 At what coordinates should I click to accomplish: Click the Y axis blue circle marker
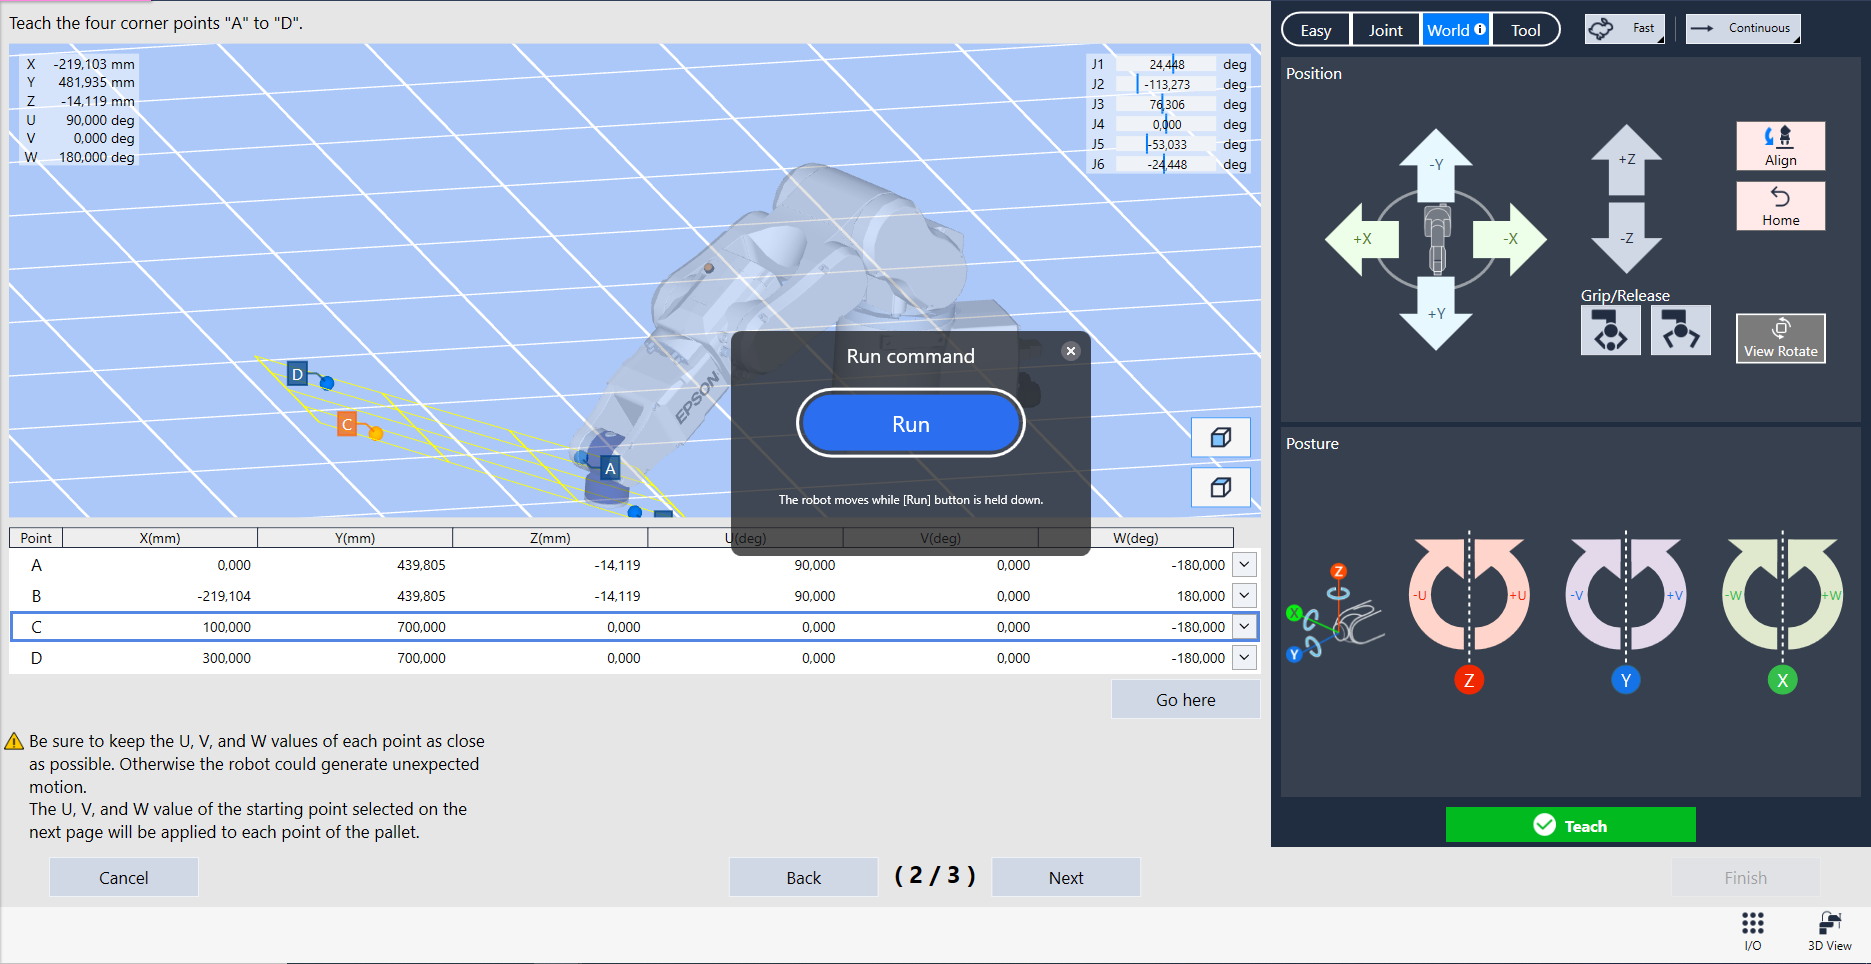[x=1626, y=680]
